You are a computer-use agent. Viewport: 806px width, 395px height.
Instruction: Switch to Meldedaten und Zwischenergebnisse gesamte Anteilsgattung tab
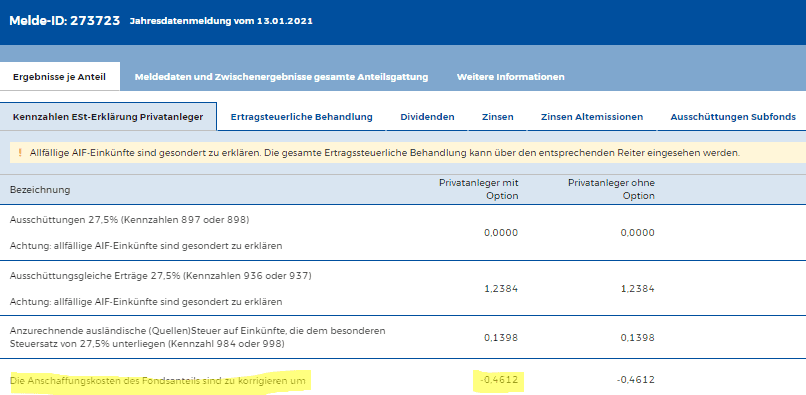tap(281, 77)
